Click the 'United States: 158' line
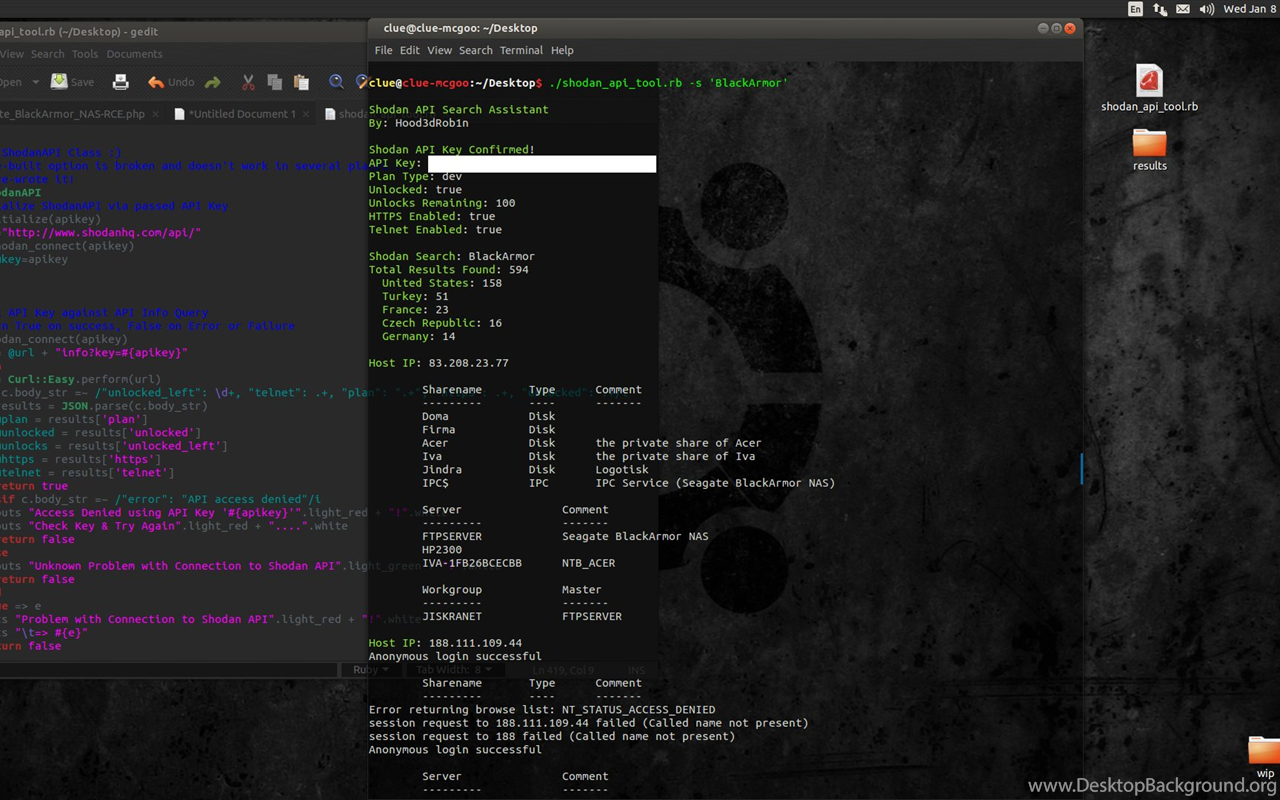 (x=442, y=283)
